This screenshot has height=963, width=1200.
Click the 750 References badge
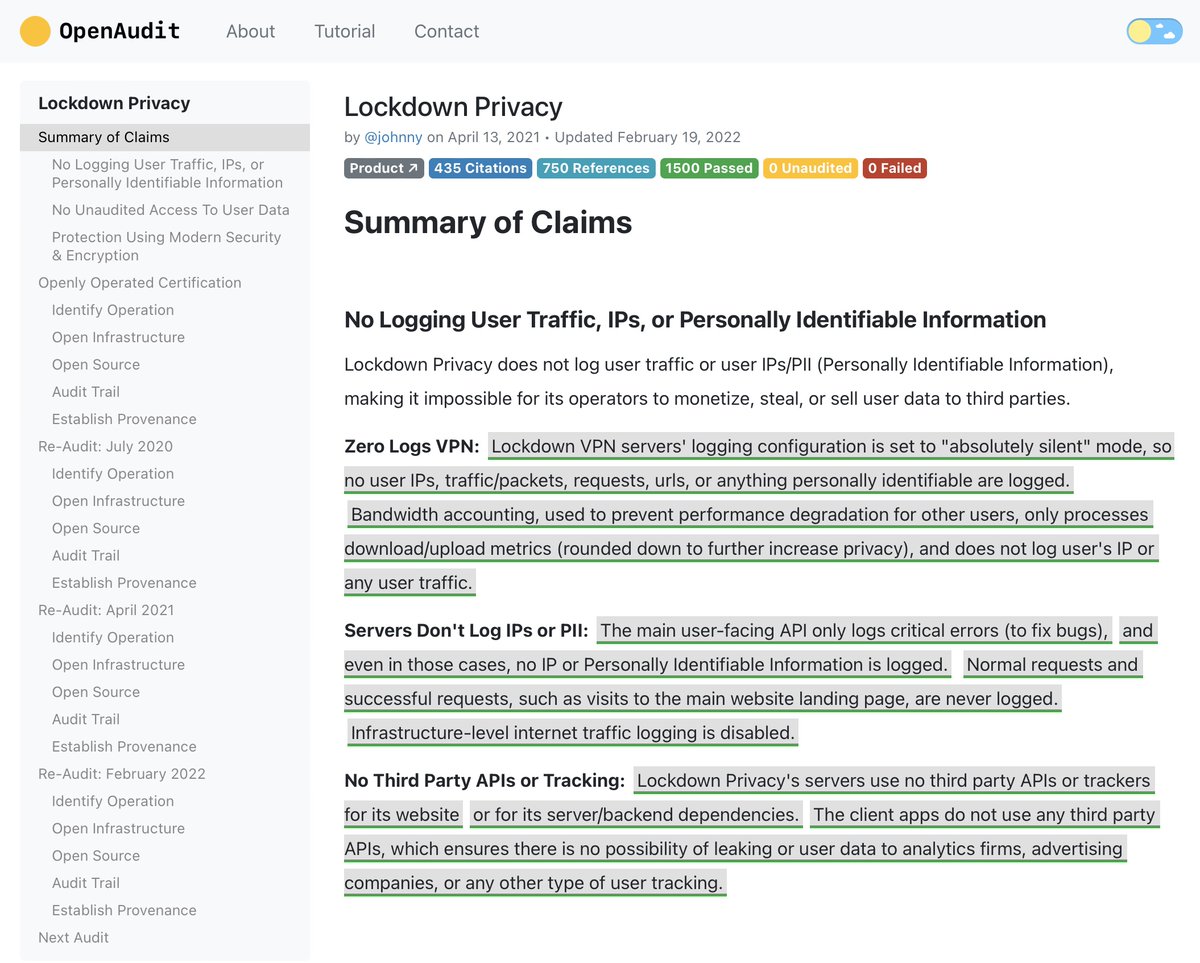[x=596, y=168]
